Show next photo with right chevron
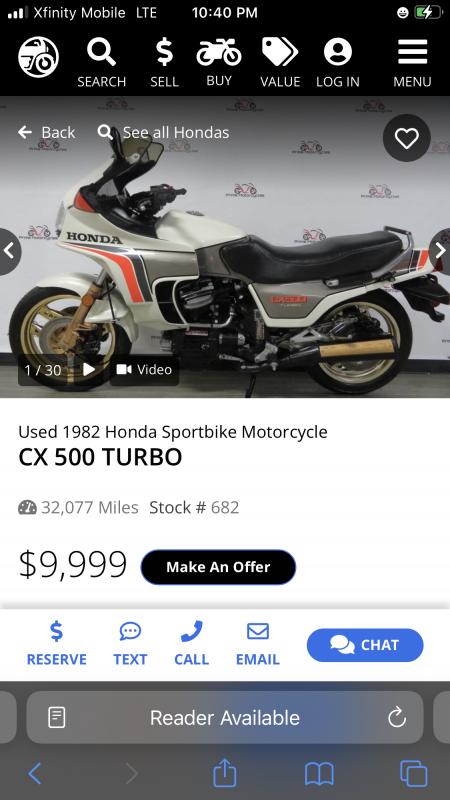 tap(440, 251)
